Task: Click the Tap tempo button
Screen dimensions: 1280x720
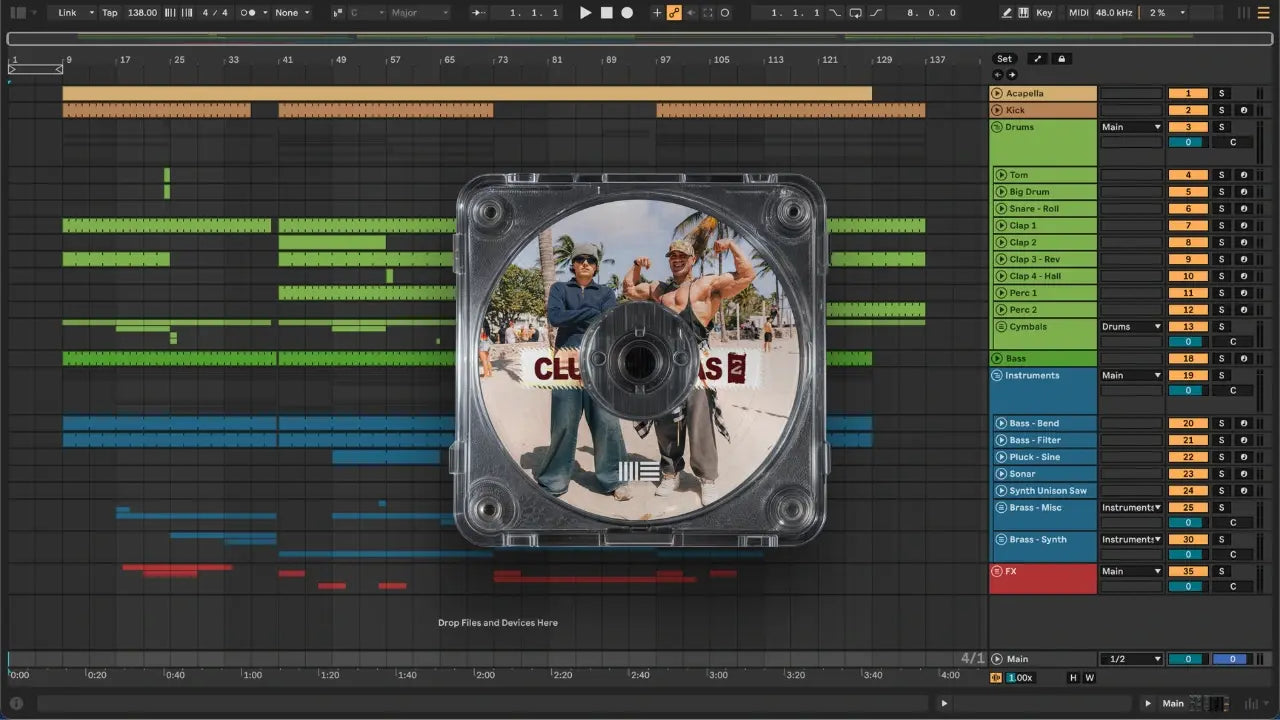Action: coord(110,13)
